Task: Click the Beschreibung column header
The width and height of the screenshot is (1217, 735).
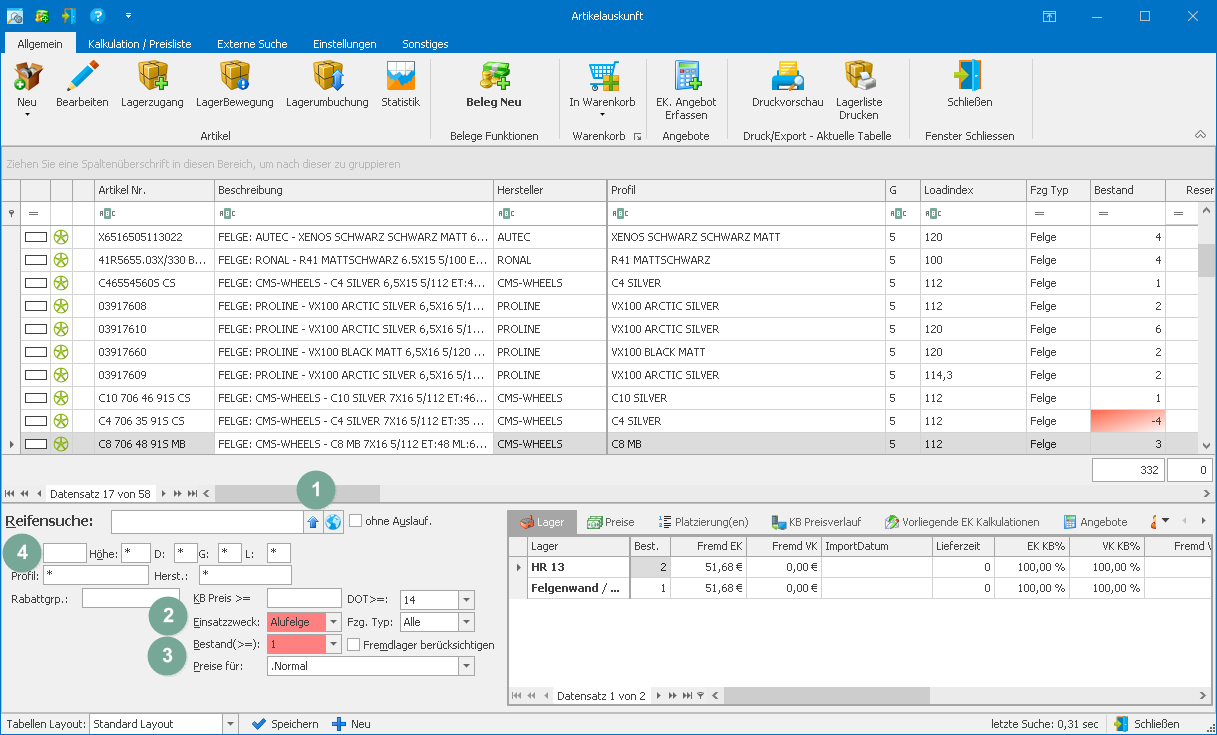Action: tap(354, 190)
